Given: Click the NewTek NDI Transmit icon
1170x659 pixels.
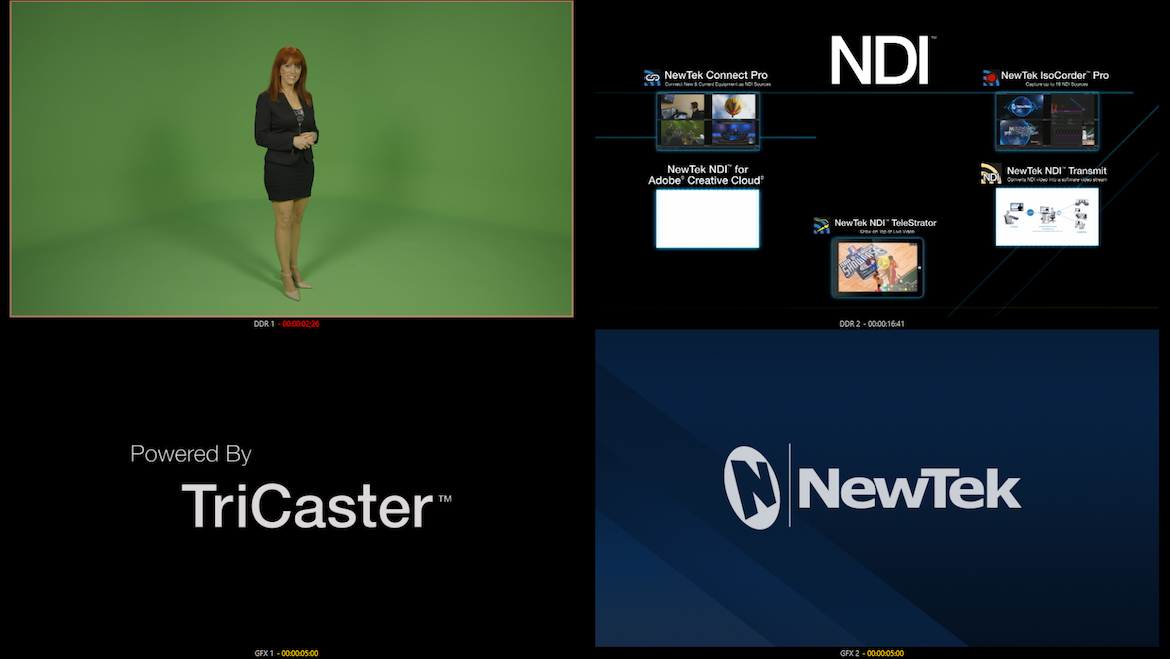Looking at the screenshot, I should (x=990, y=174).
